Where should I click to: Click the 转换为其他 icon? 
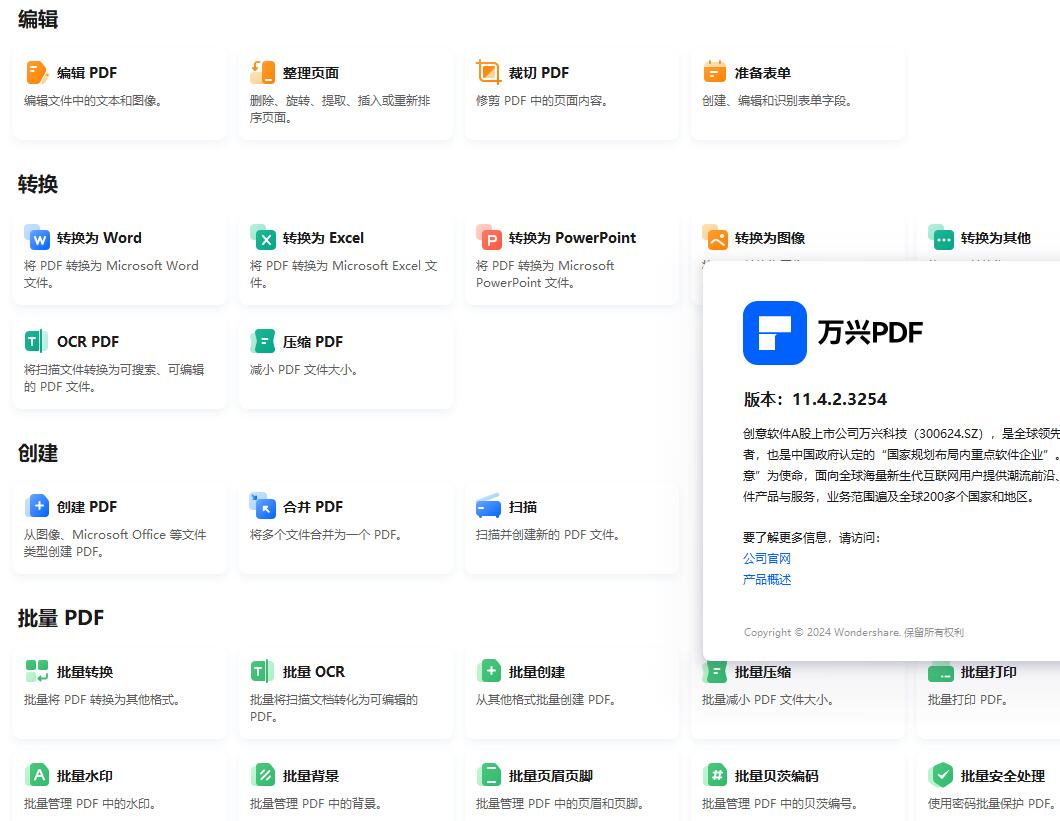click(940, 237)
